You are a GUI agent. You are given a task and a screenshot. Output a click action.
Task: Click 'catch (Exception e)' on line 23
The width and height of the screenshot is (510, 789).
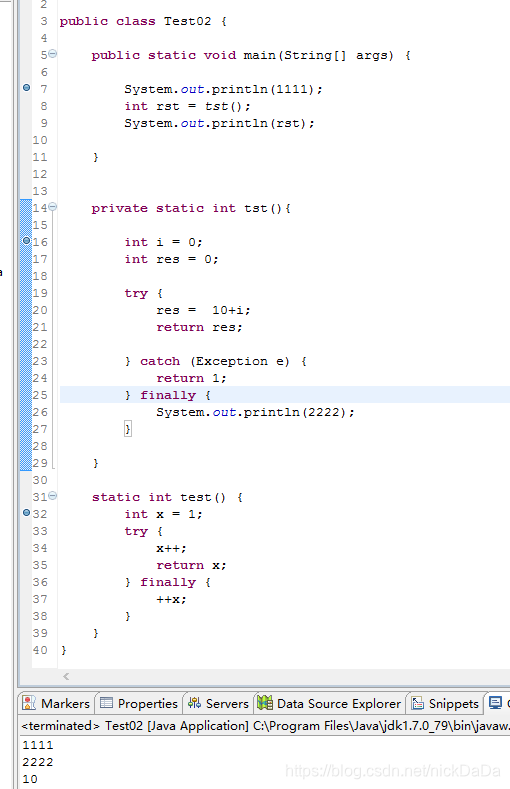215,361
